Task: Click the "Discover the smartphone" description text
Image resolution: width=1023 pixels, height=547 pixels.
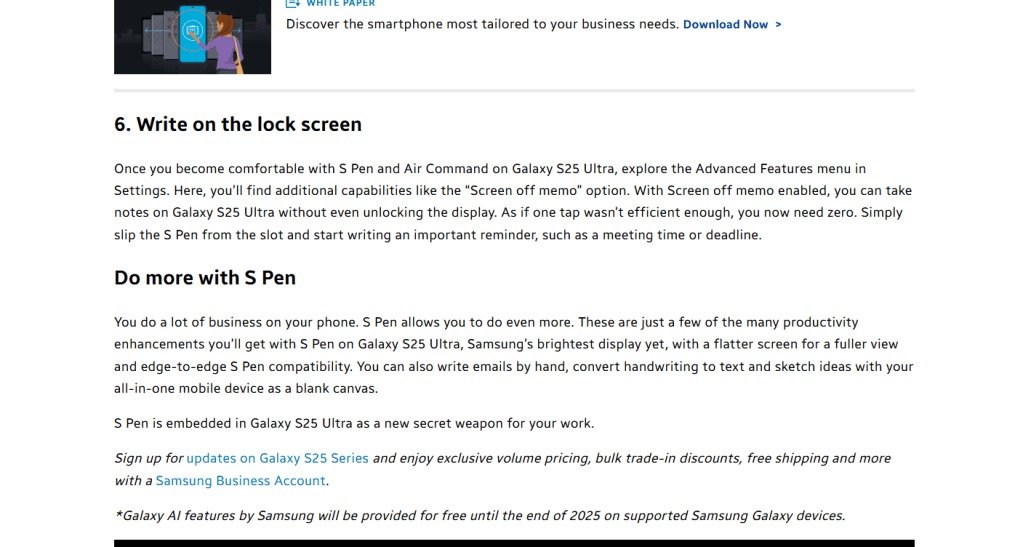Action: click(x=482, y=24)
